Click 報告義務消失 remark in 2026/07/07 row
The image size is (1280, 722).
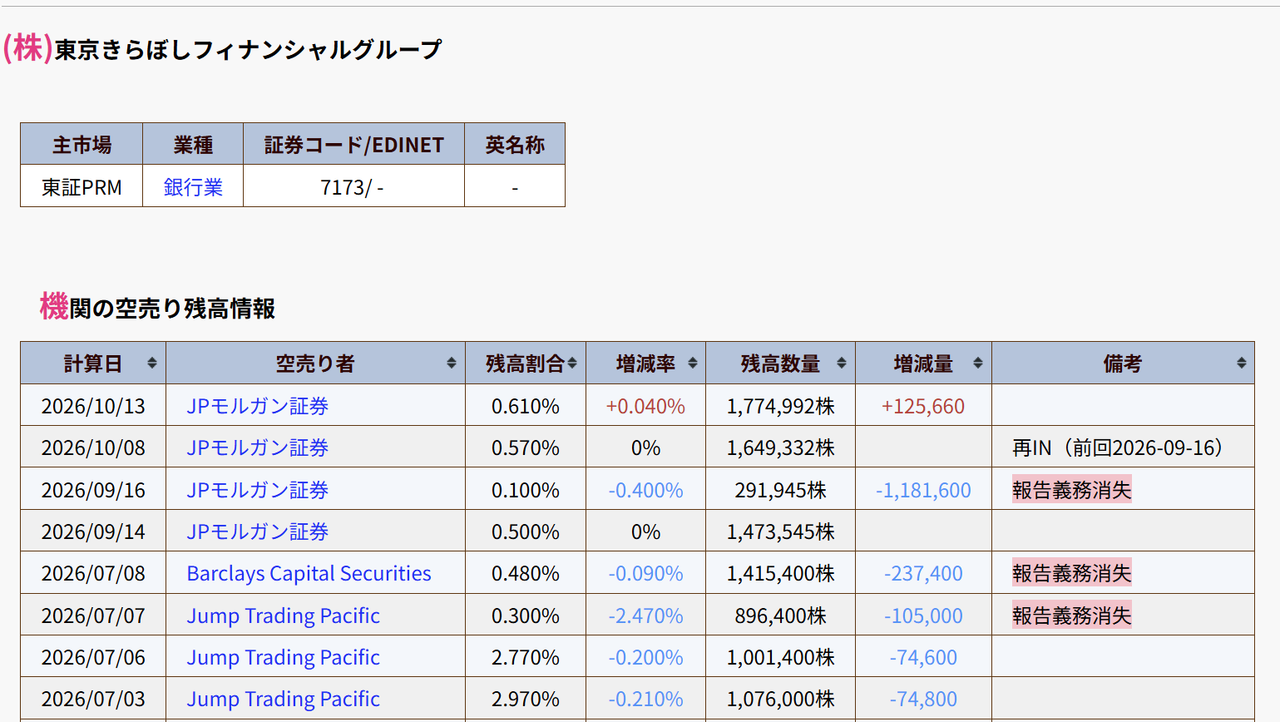click(1072, 616)
